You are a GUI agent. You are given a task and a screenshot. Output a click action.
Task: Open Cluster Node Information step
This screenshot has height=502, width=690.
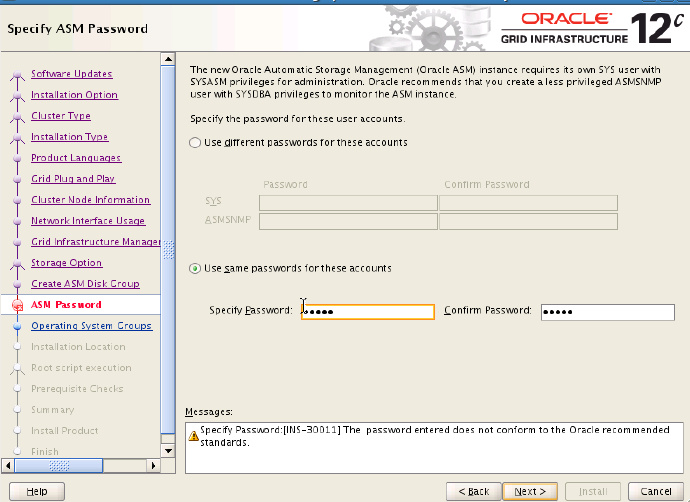91,200
